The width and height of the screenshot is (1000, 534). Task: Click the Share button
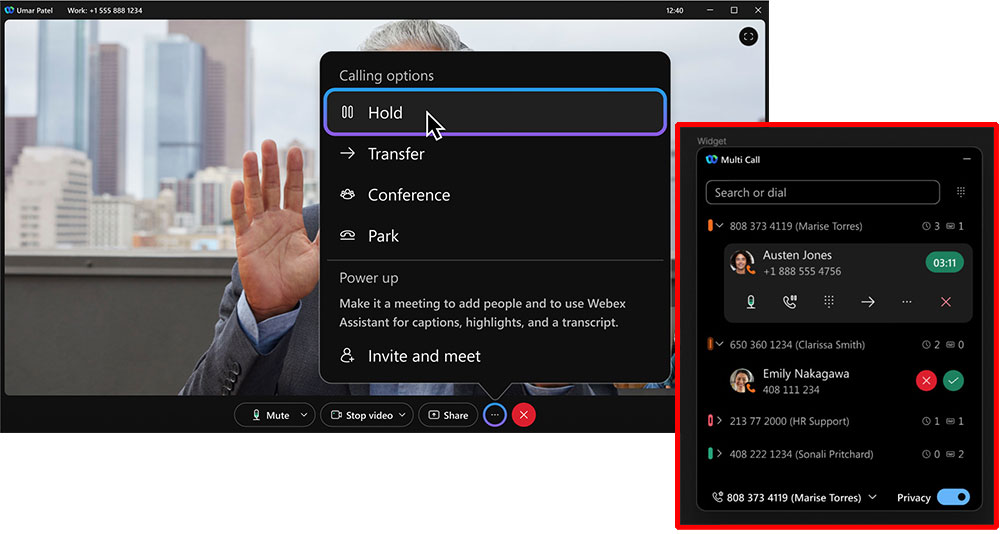point(448,415)
